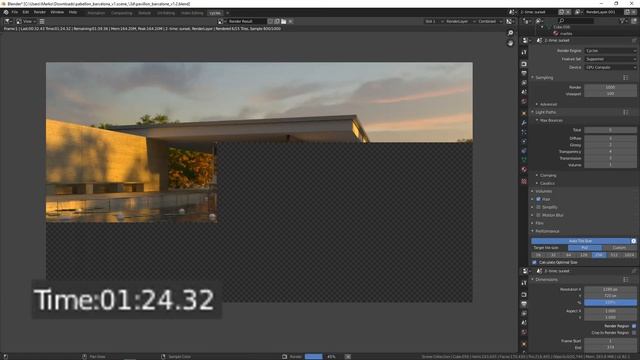The height and width of the screenshot is (360, 640).
Task: Collapse the Light Paths panel
Action: [x=545, y=112]
